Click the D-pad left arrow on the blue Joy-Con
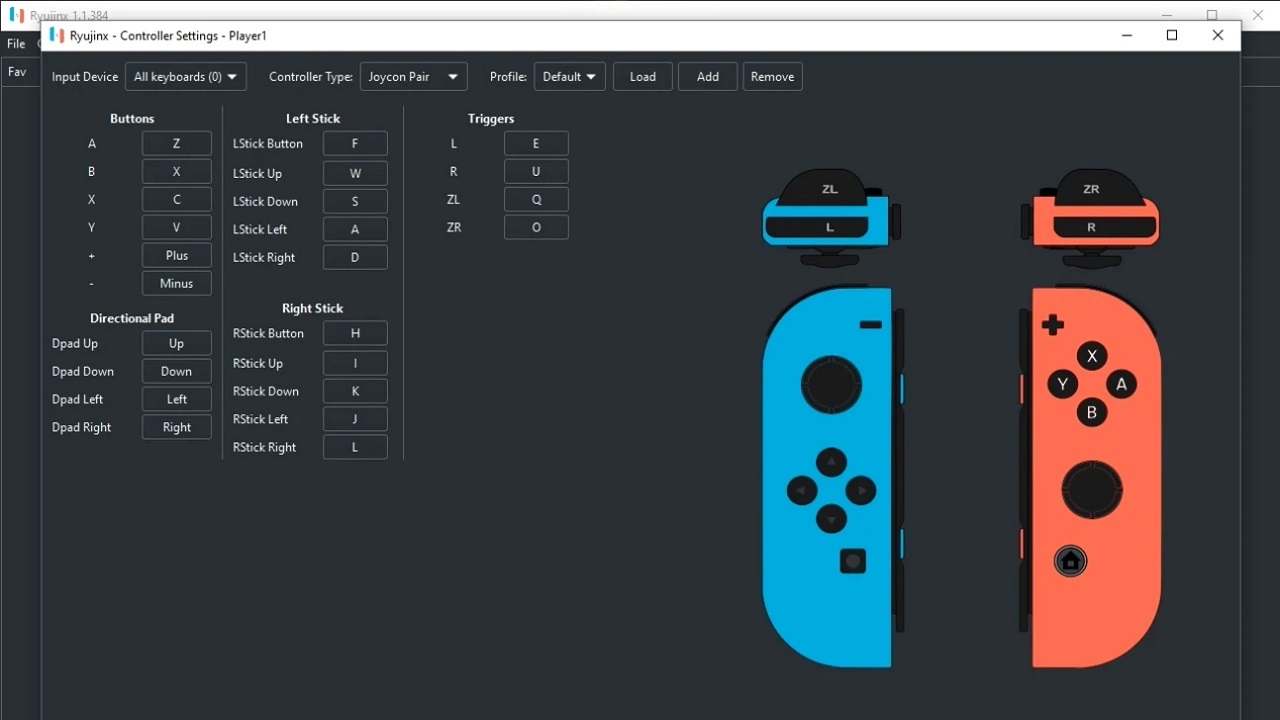Image resolution: width=1280 pixels, height=720 pixels. (802, 490)
